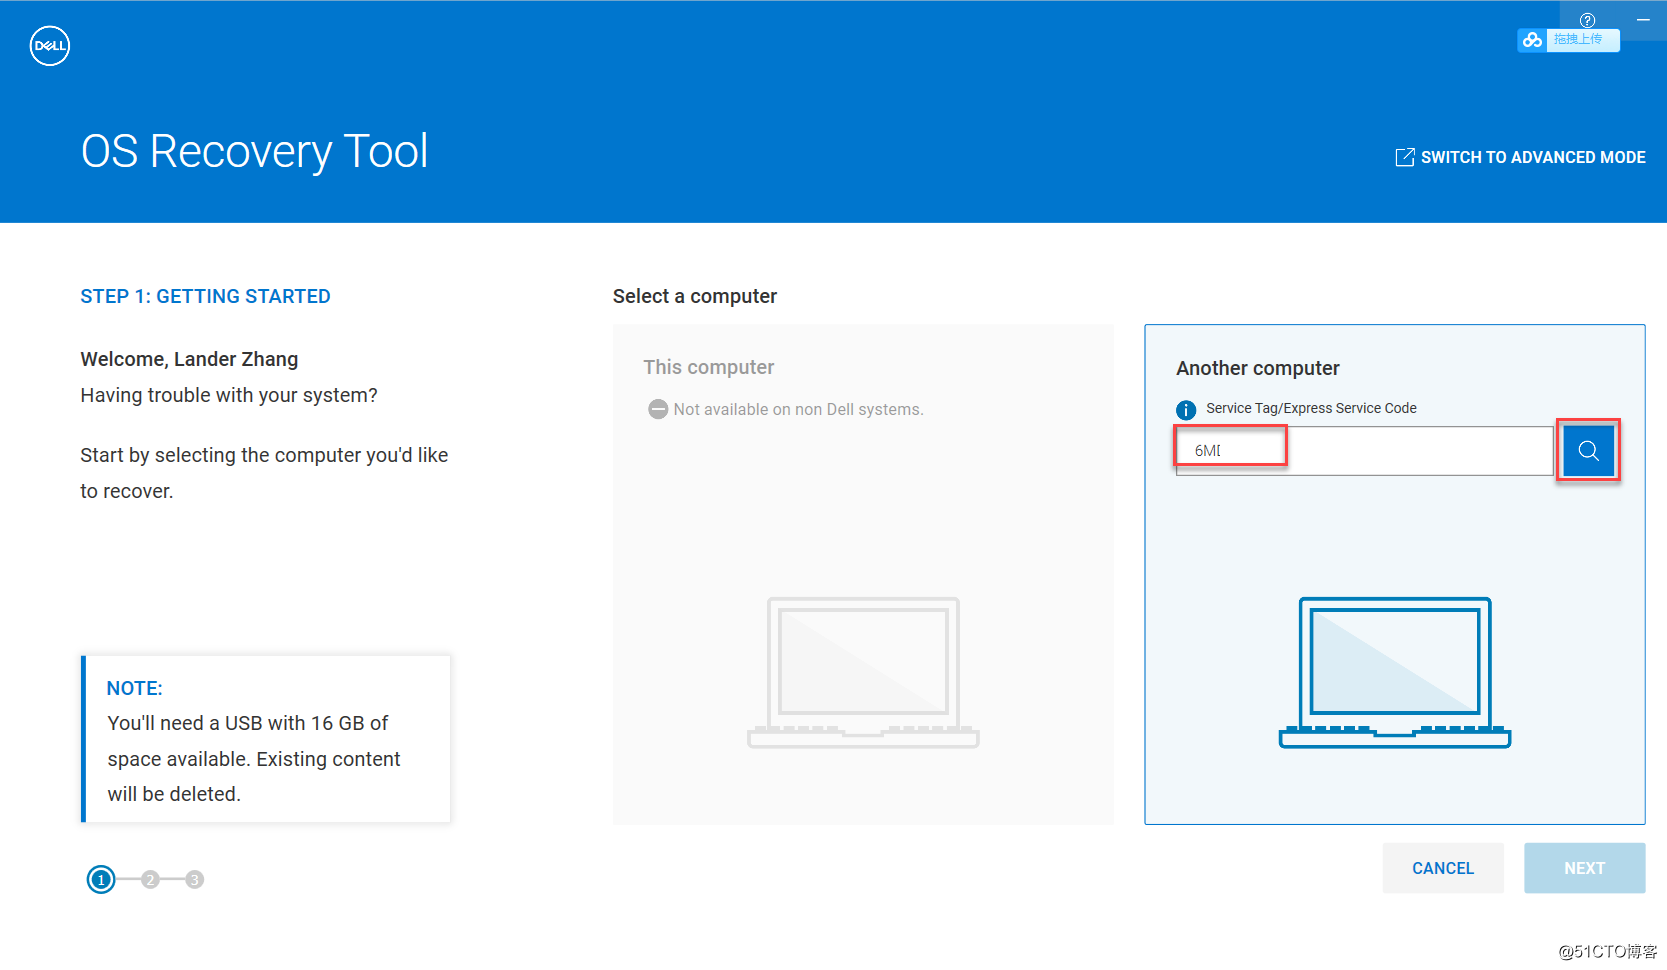Click the NOTE: label
Screen dimensions: 1667x970
[x=134, y=688]
